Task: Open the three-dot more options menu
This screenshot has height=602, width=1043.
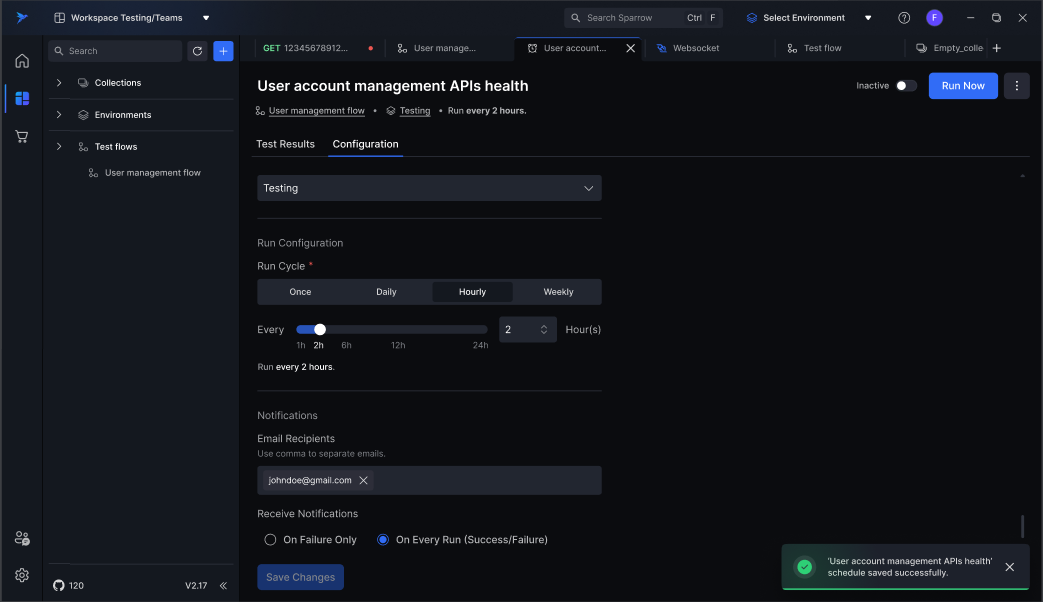Action: [1016, 86]
